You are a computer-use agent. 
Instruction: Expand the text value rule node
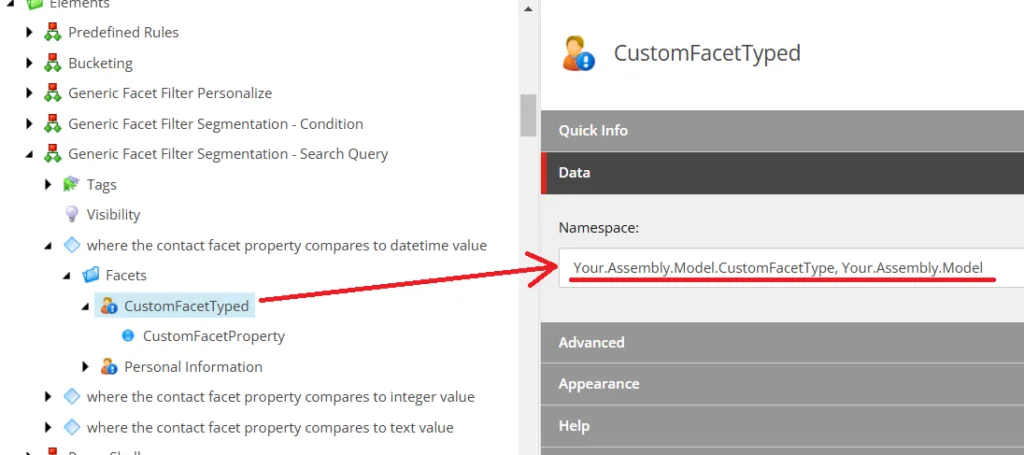coord(48,427)
